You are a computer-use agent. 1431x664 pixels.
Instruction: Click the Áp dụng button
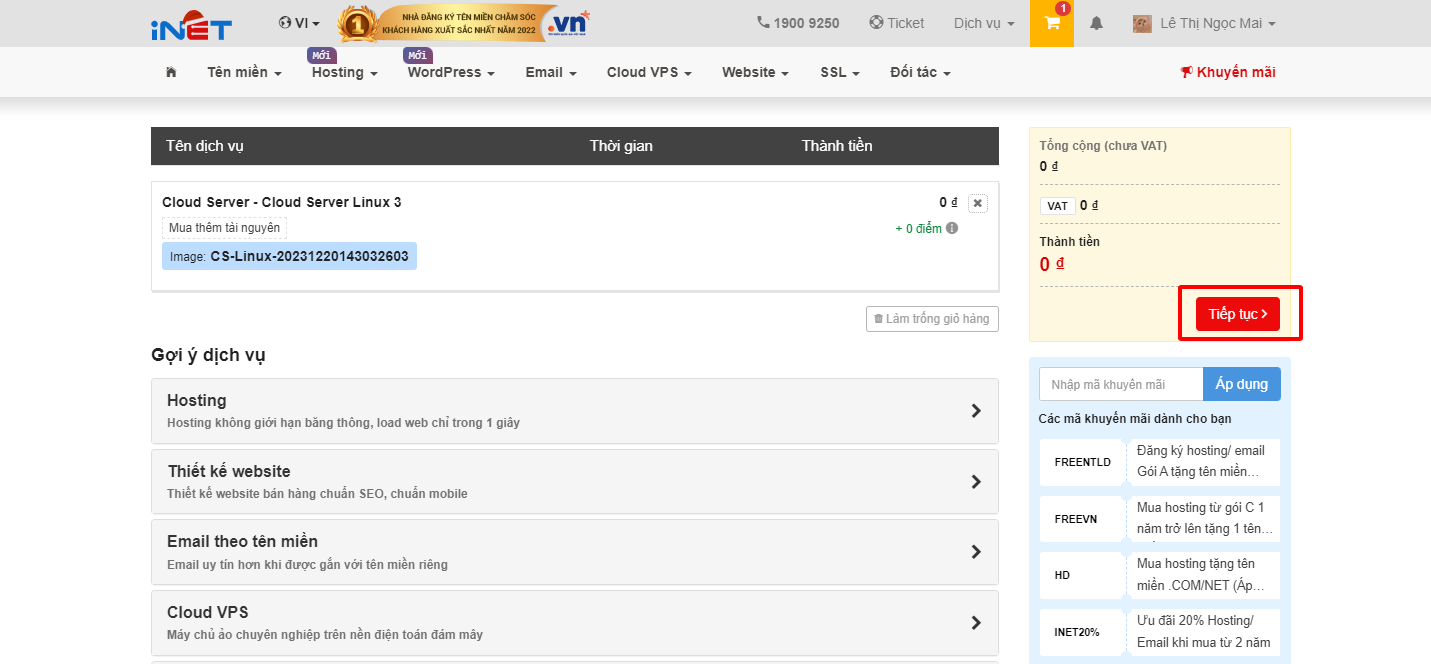[1242, 384]
